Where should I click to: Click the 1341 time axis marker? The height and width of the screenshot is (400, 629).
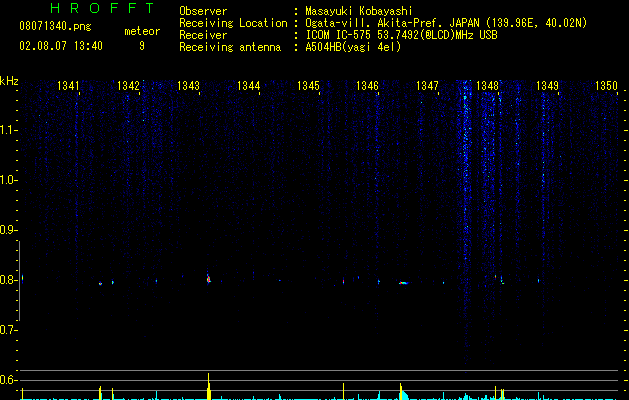tap(68, 86)
